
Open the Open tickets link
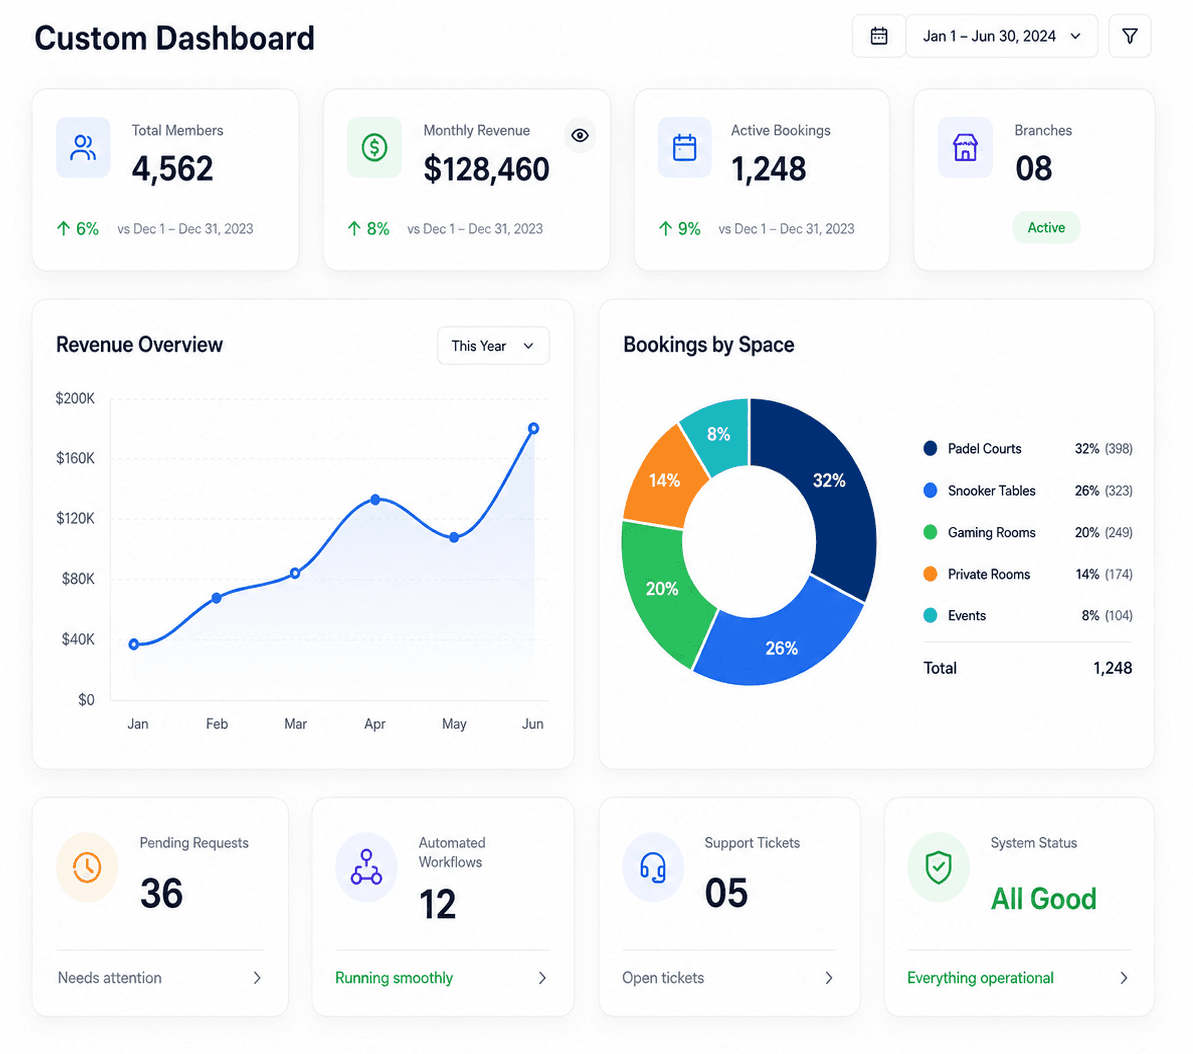663,978
